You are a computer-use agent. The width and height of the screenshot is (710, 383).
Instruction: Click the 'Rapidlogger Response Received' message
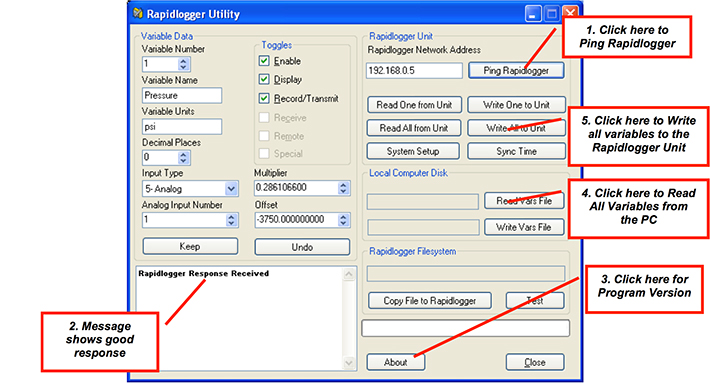[x=204, y=273]
